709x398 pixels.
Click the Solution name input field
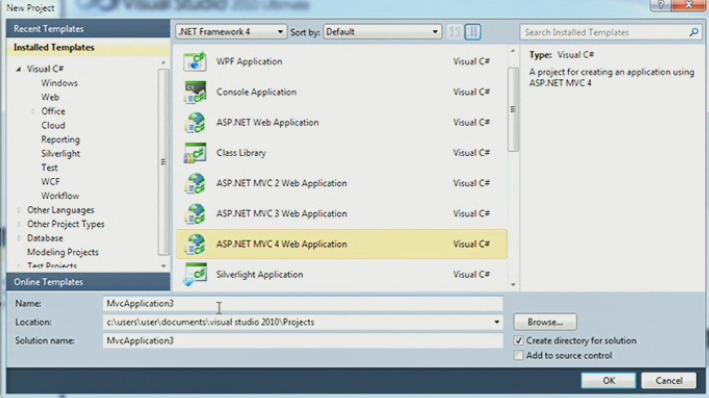303,341
